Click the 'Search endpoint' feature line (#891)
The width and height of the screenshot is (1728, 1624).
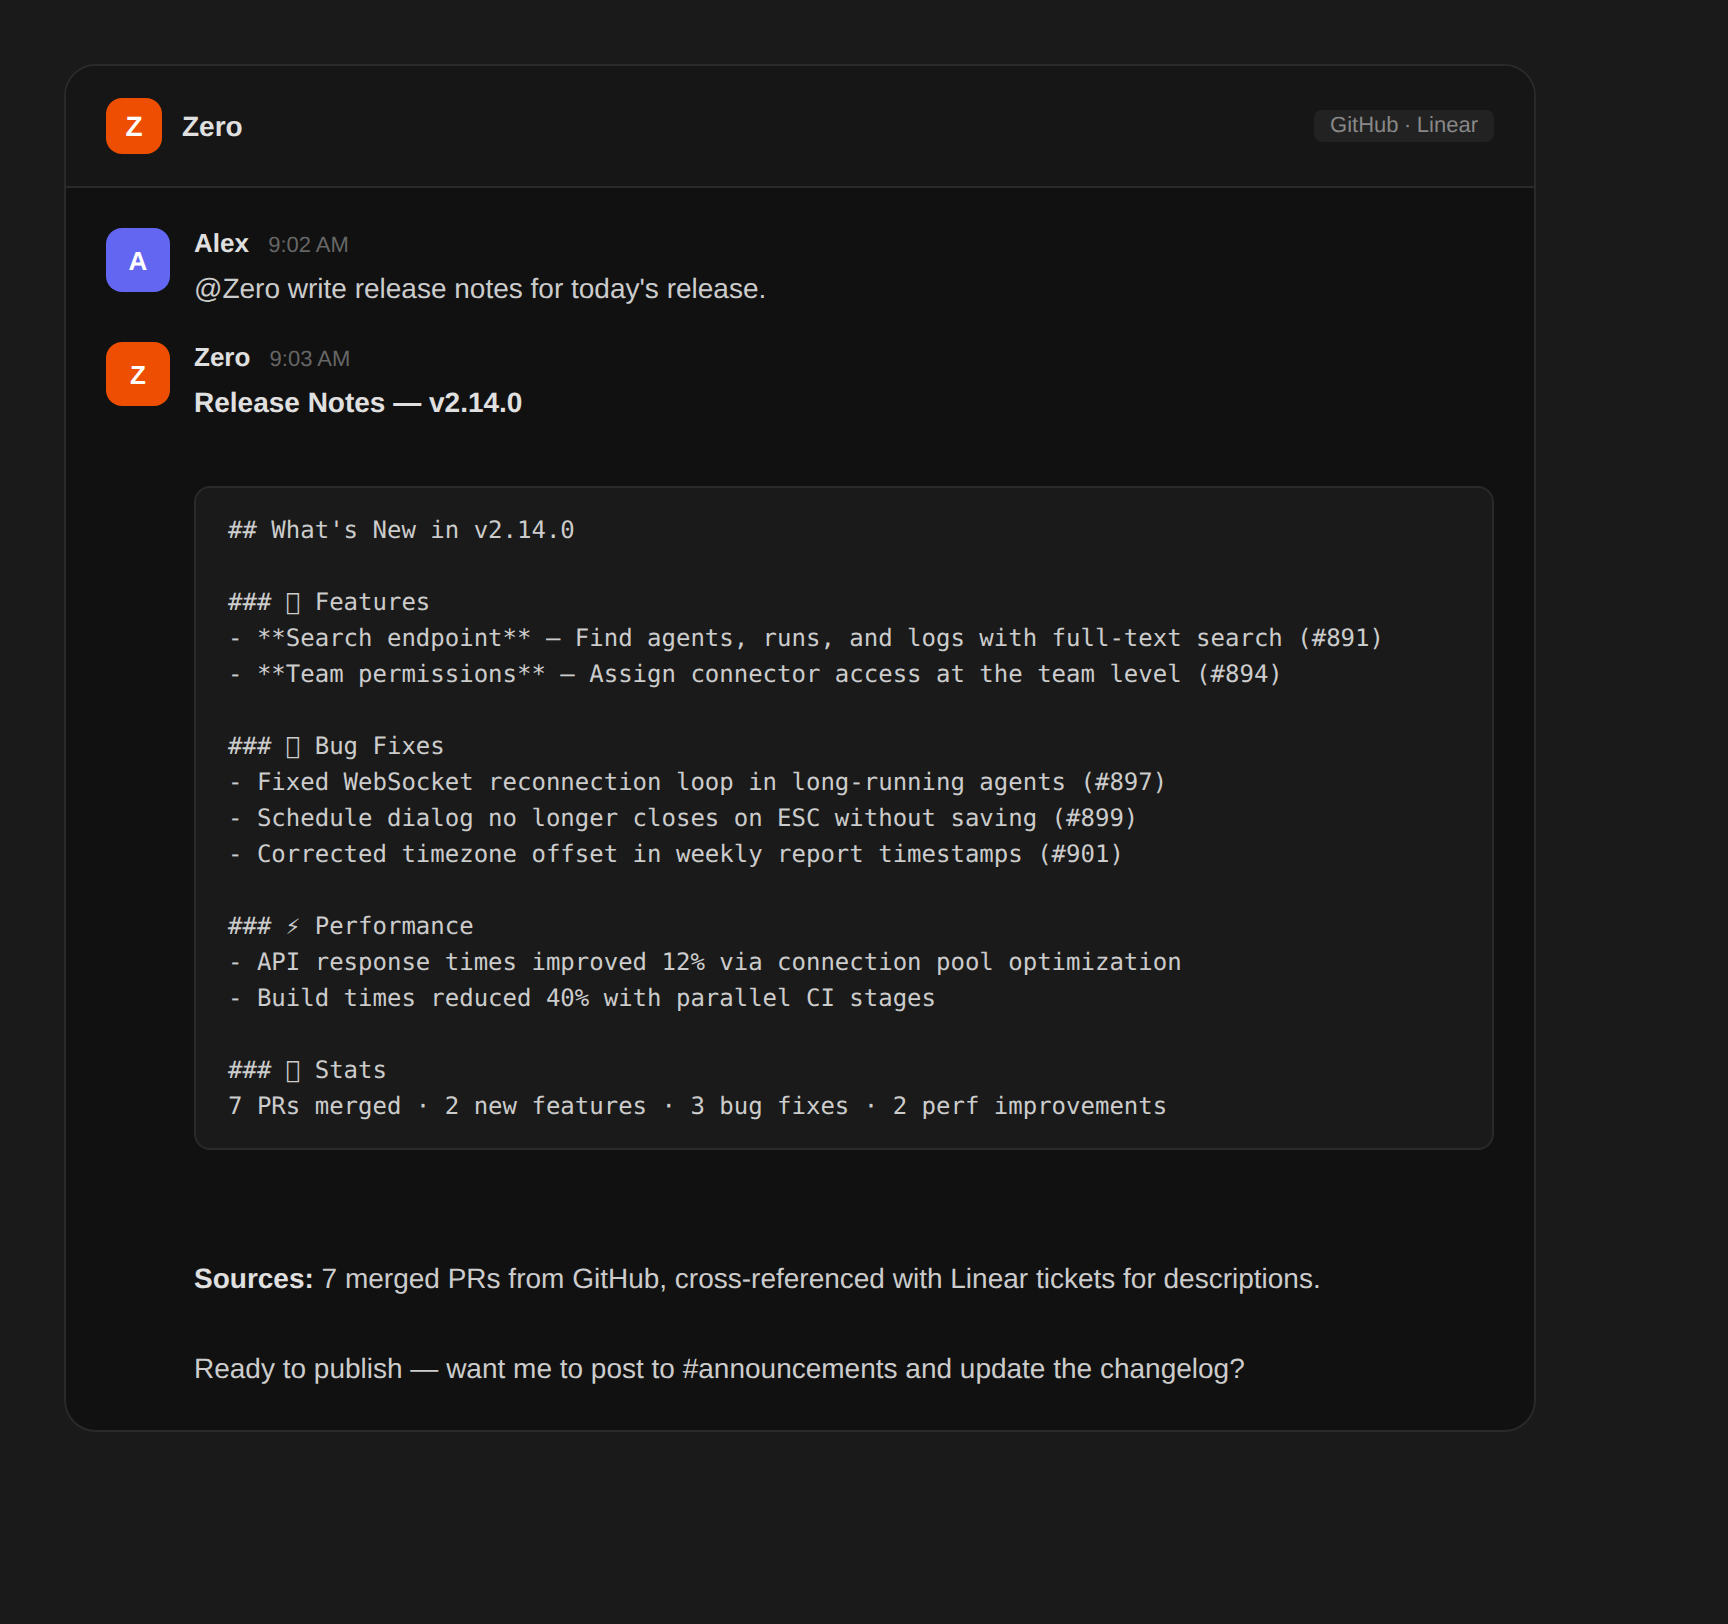pyautogui.click(x=805, y=638)
